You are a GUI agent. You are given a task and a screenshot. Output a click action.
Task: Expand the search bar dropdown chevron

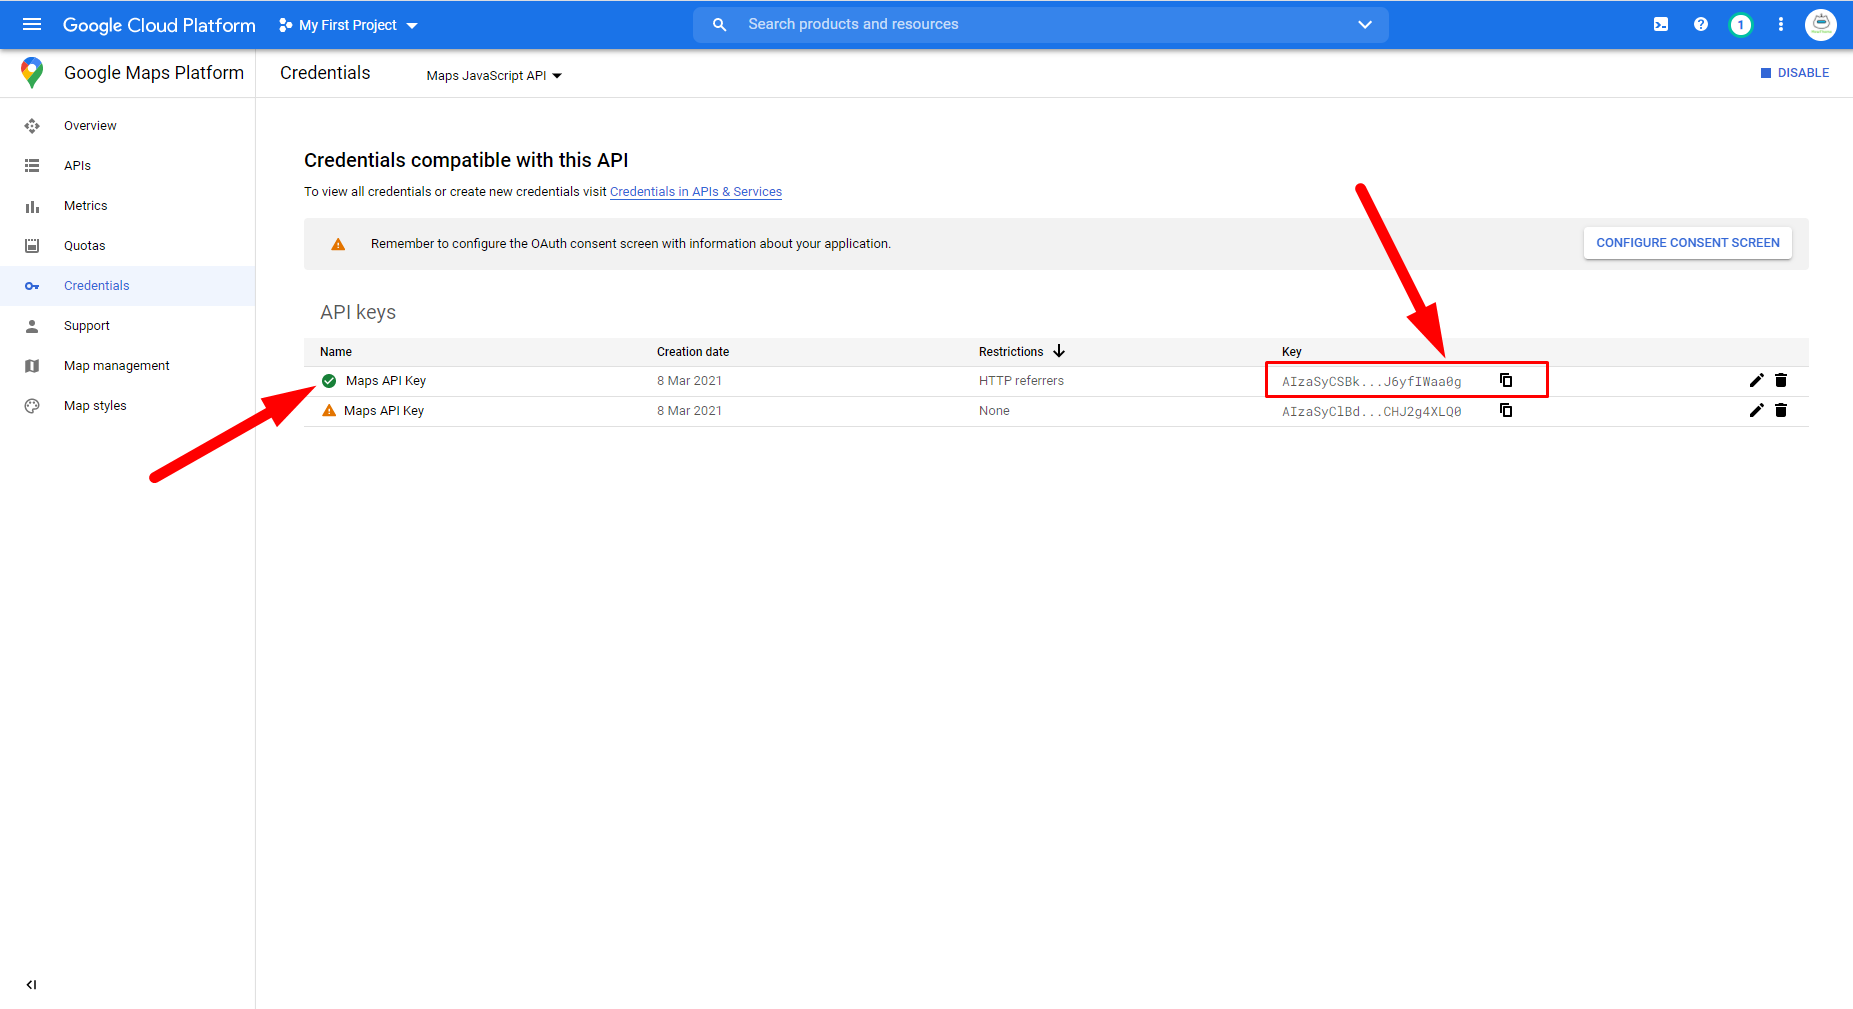[1365, 25]
